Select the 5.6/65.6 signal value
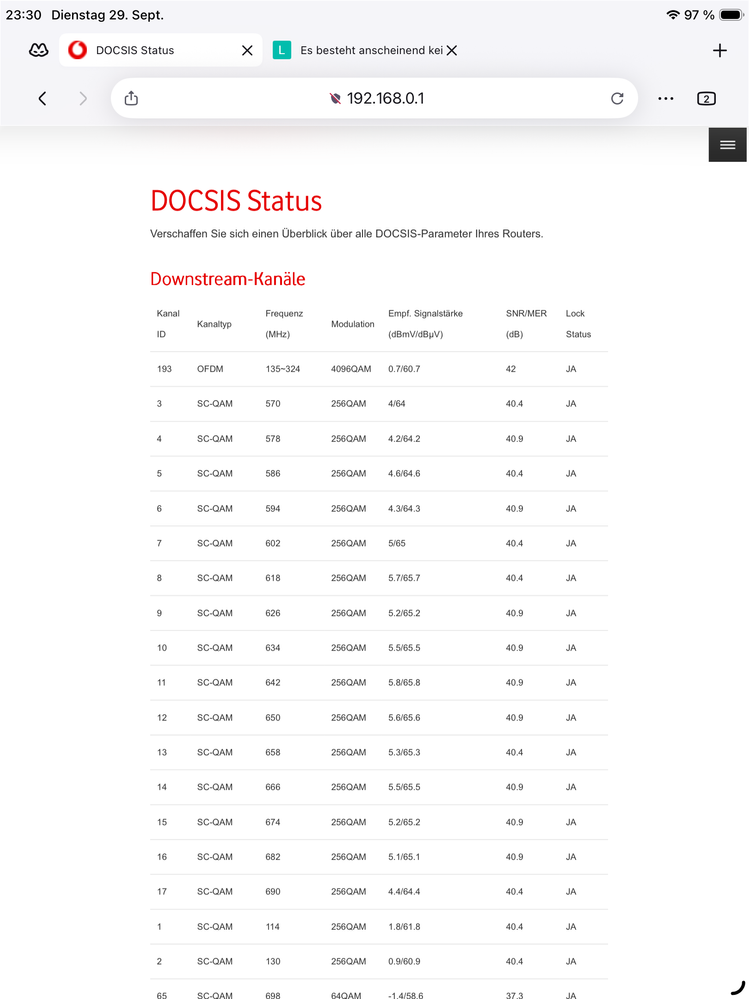 (404, 717)
